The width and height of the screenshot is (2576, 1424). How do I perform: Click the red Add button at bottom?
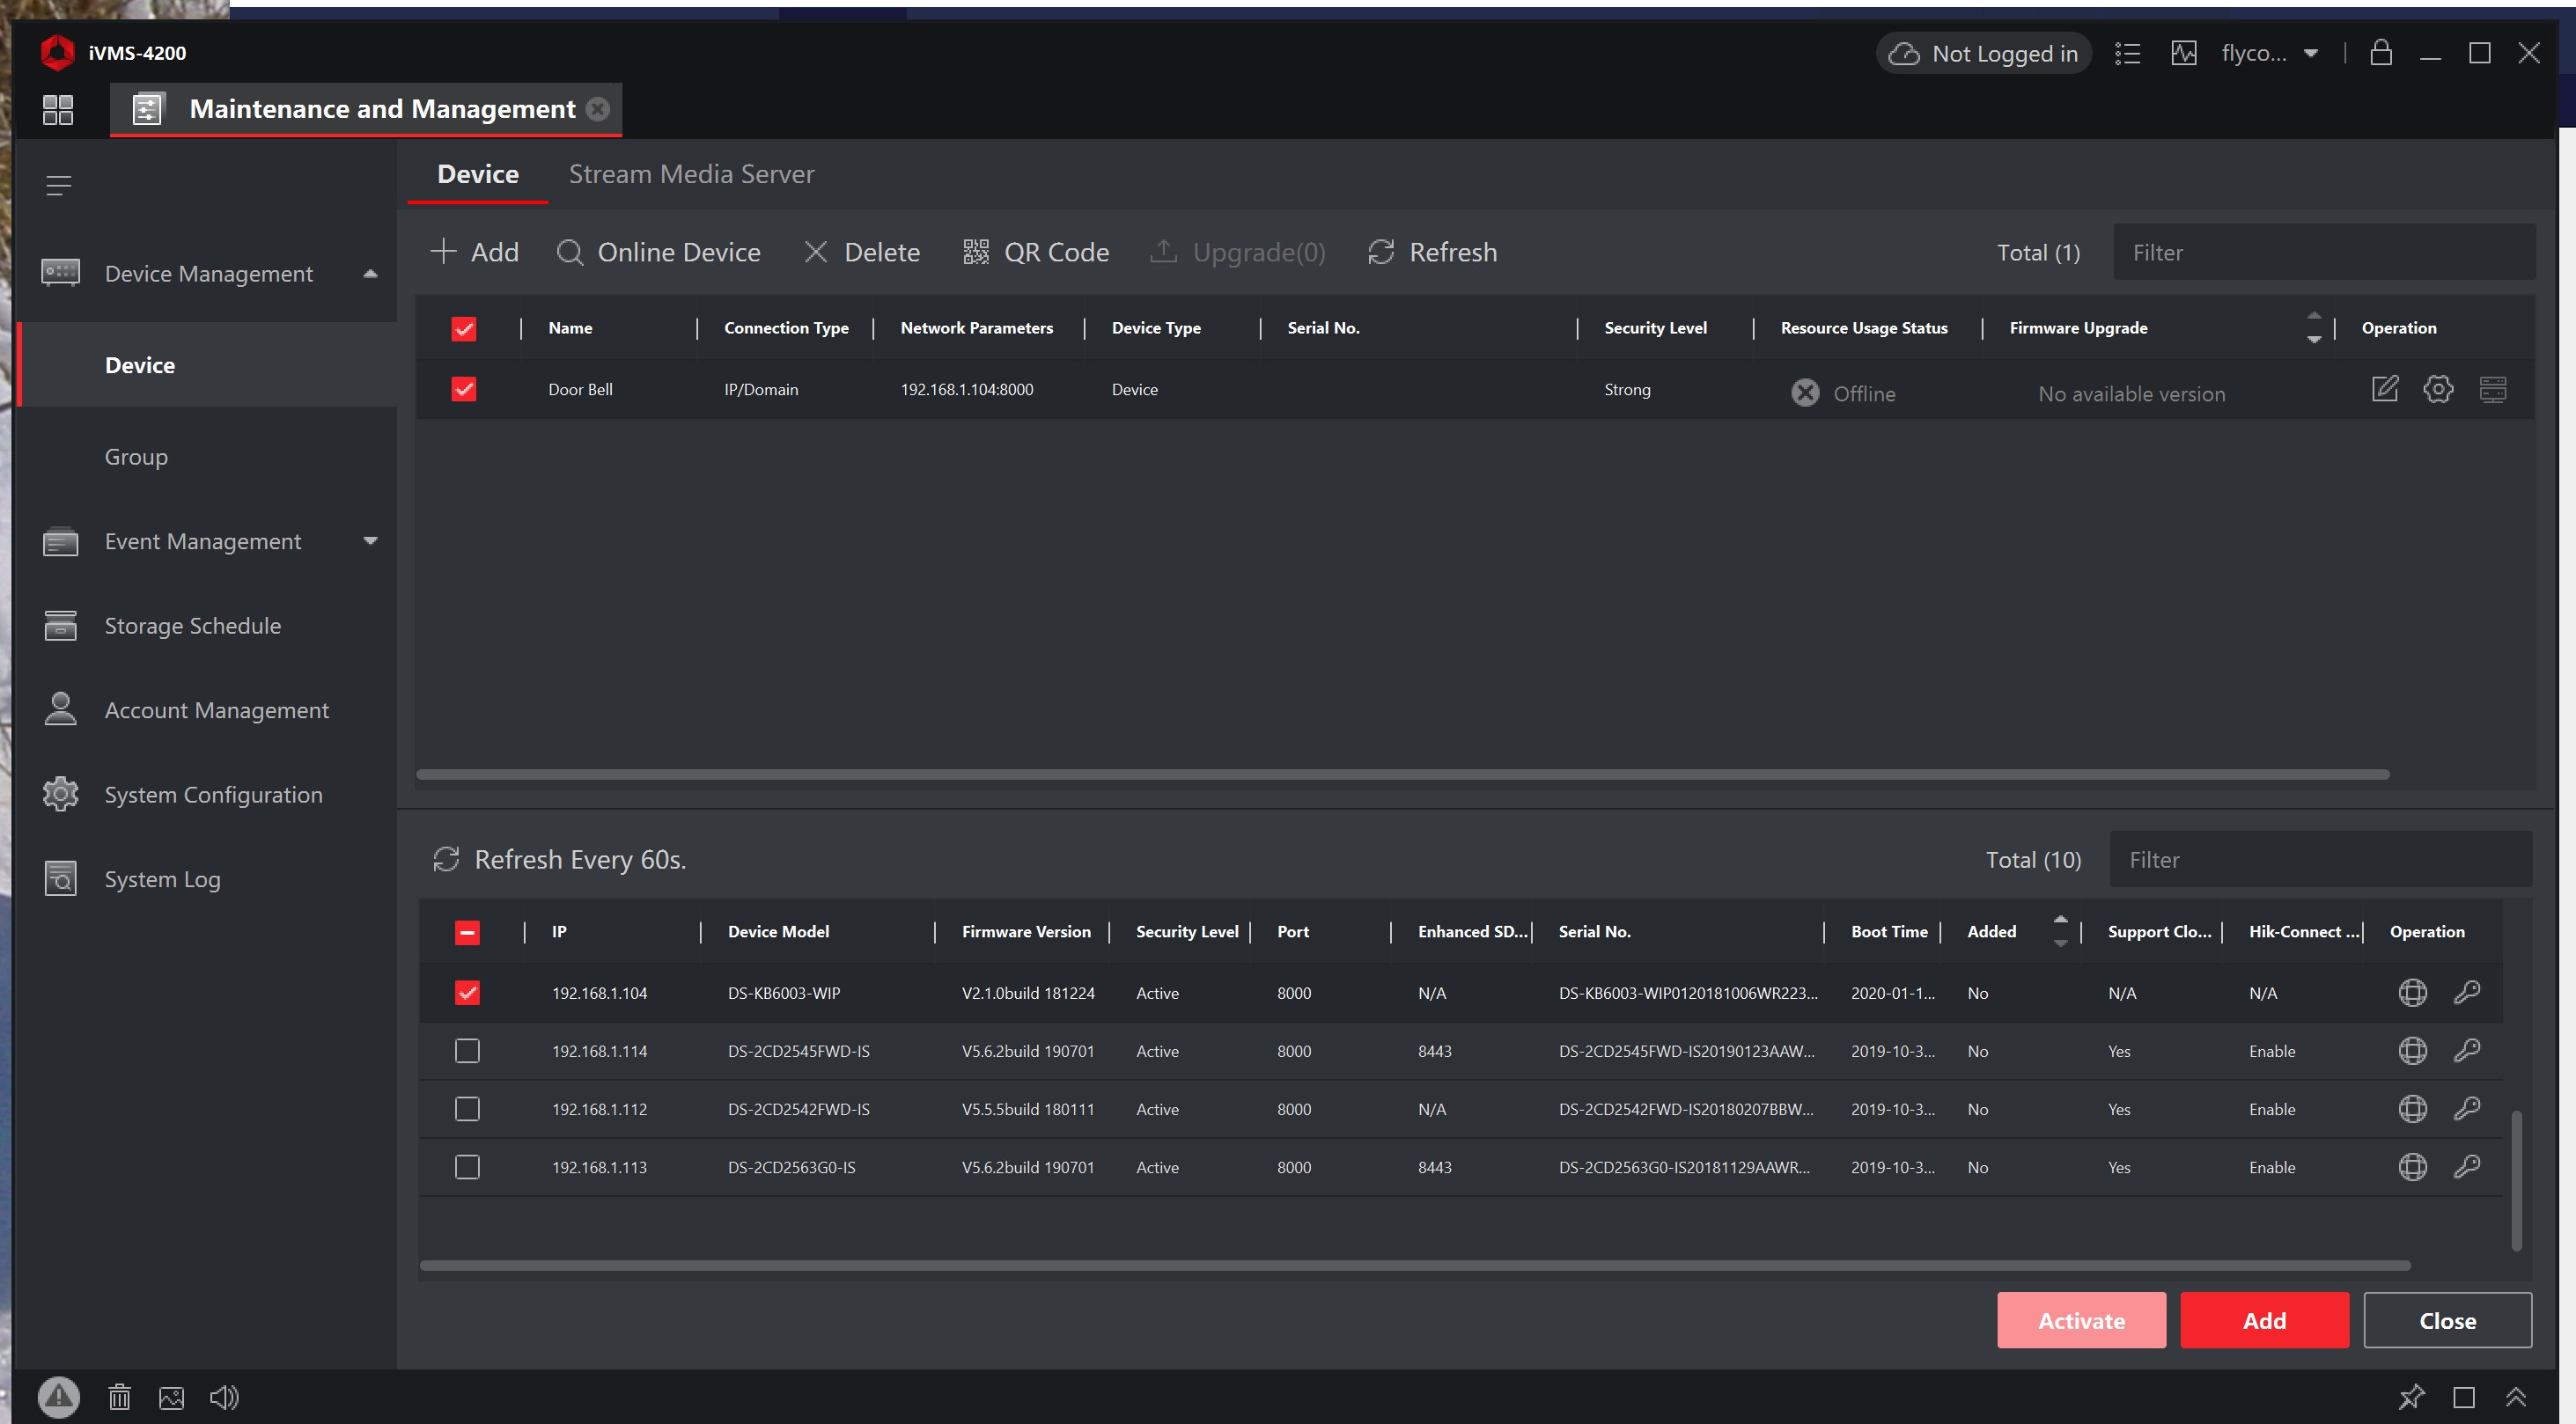(2263, 1320)
